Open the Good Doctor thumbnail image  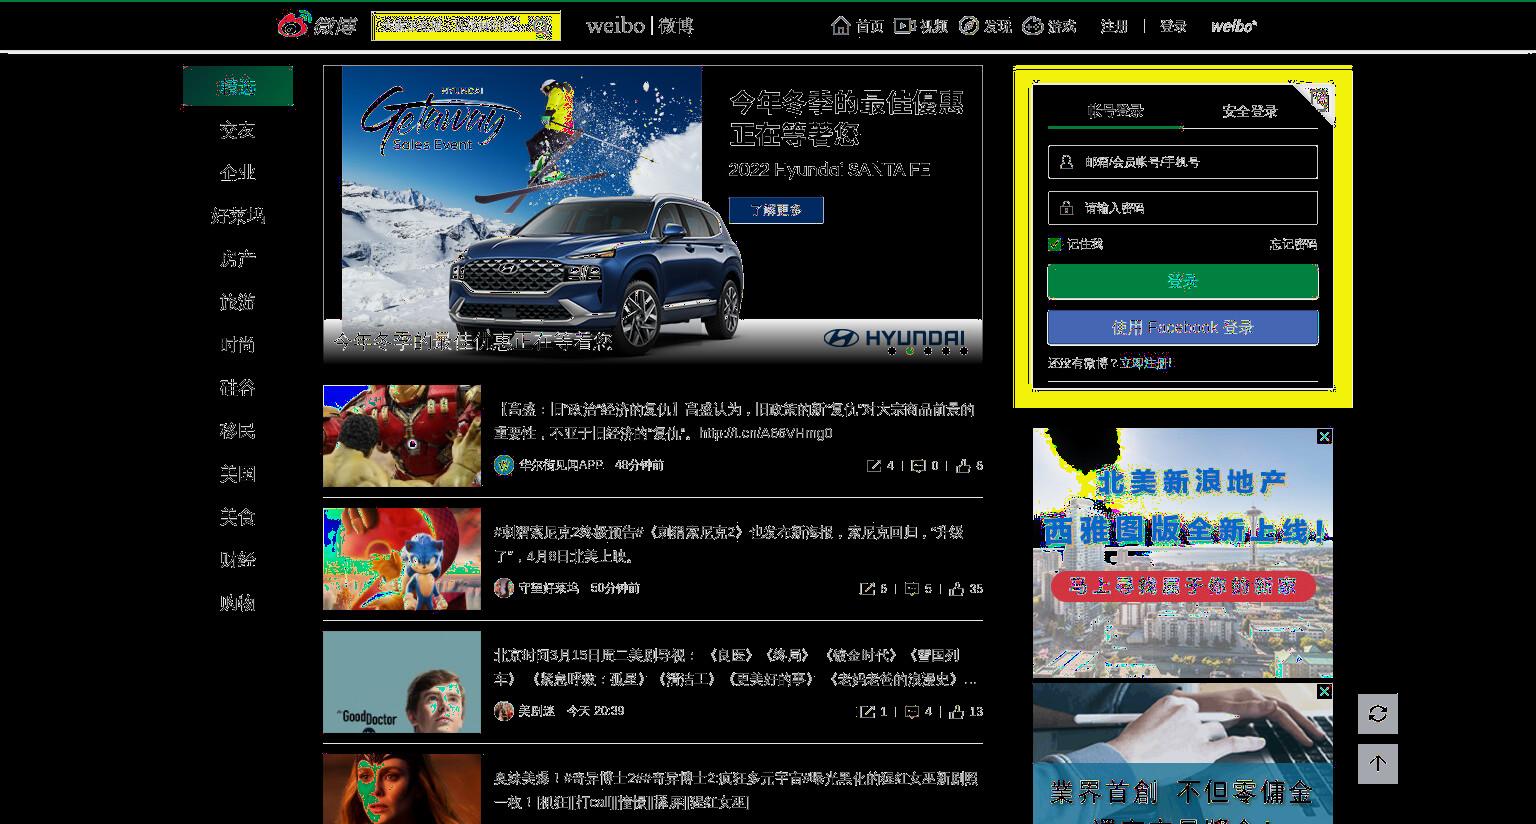coord(402,682)
